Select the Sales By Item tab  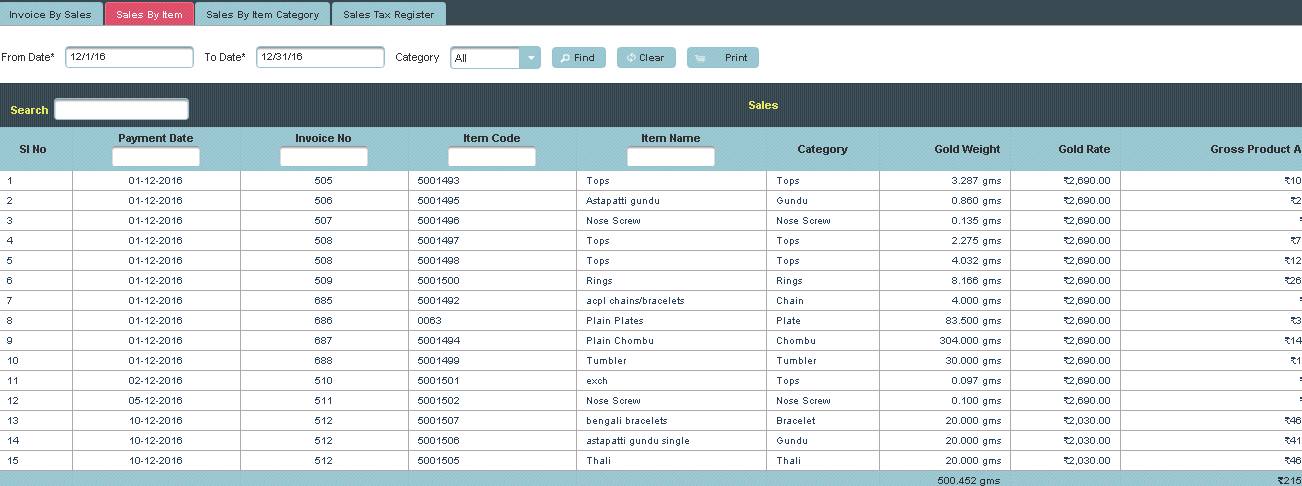(149, 15)
